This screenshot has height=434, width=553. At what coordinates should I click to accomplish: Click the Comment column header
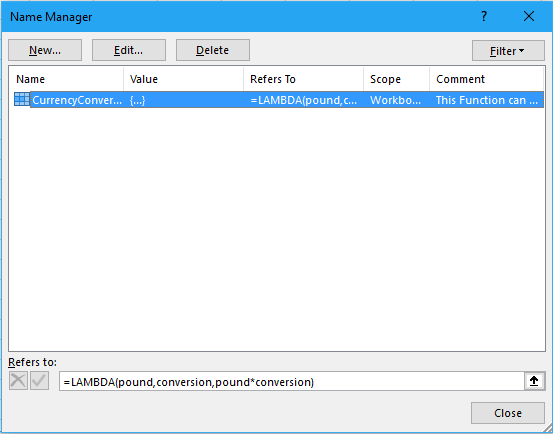coord(487,79)
